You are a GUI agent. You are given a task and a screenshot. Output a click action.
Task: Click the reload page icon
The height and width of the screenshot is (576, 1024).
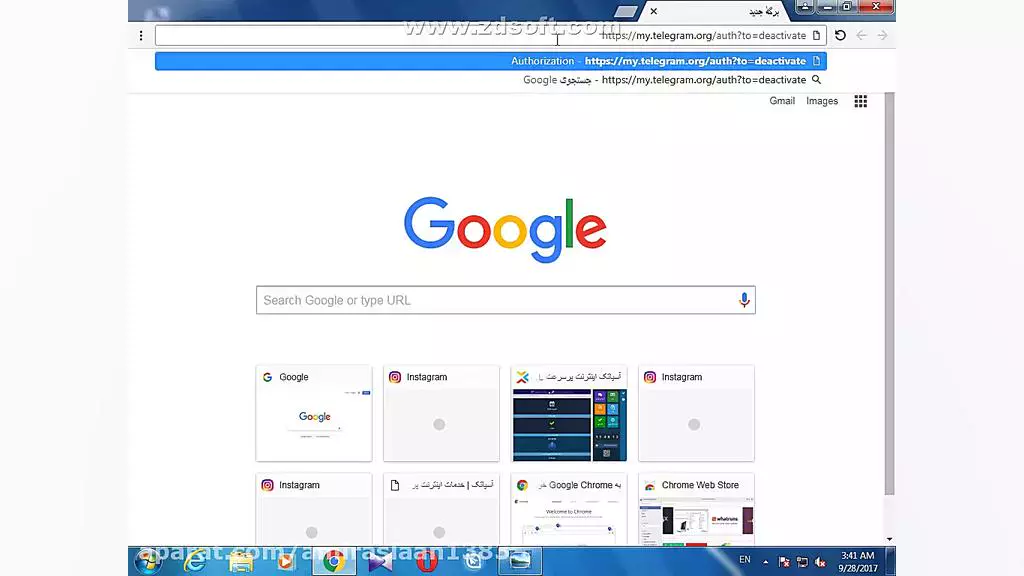[x=840, y=35]
